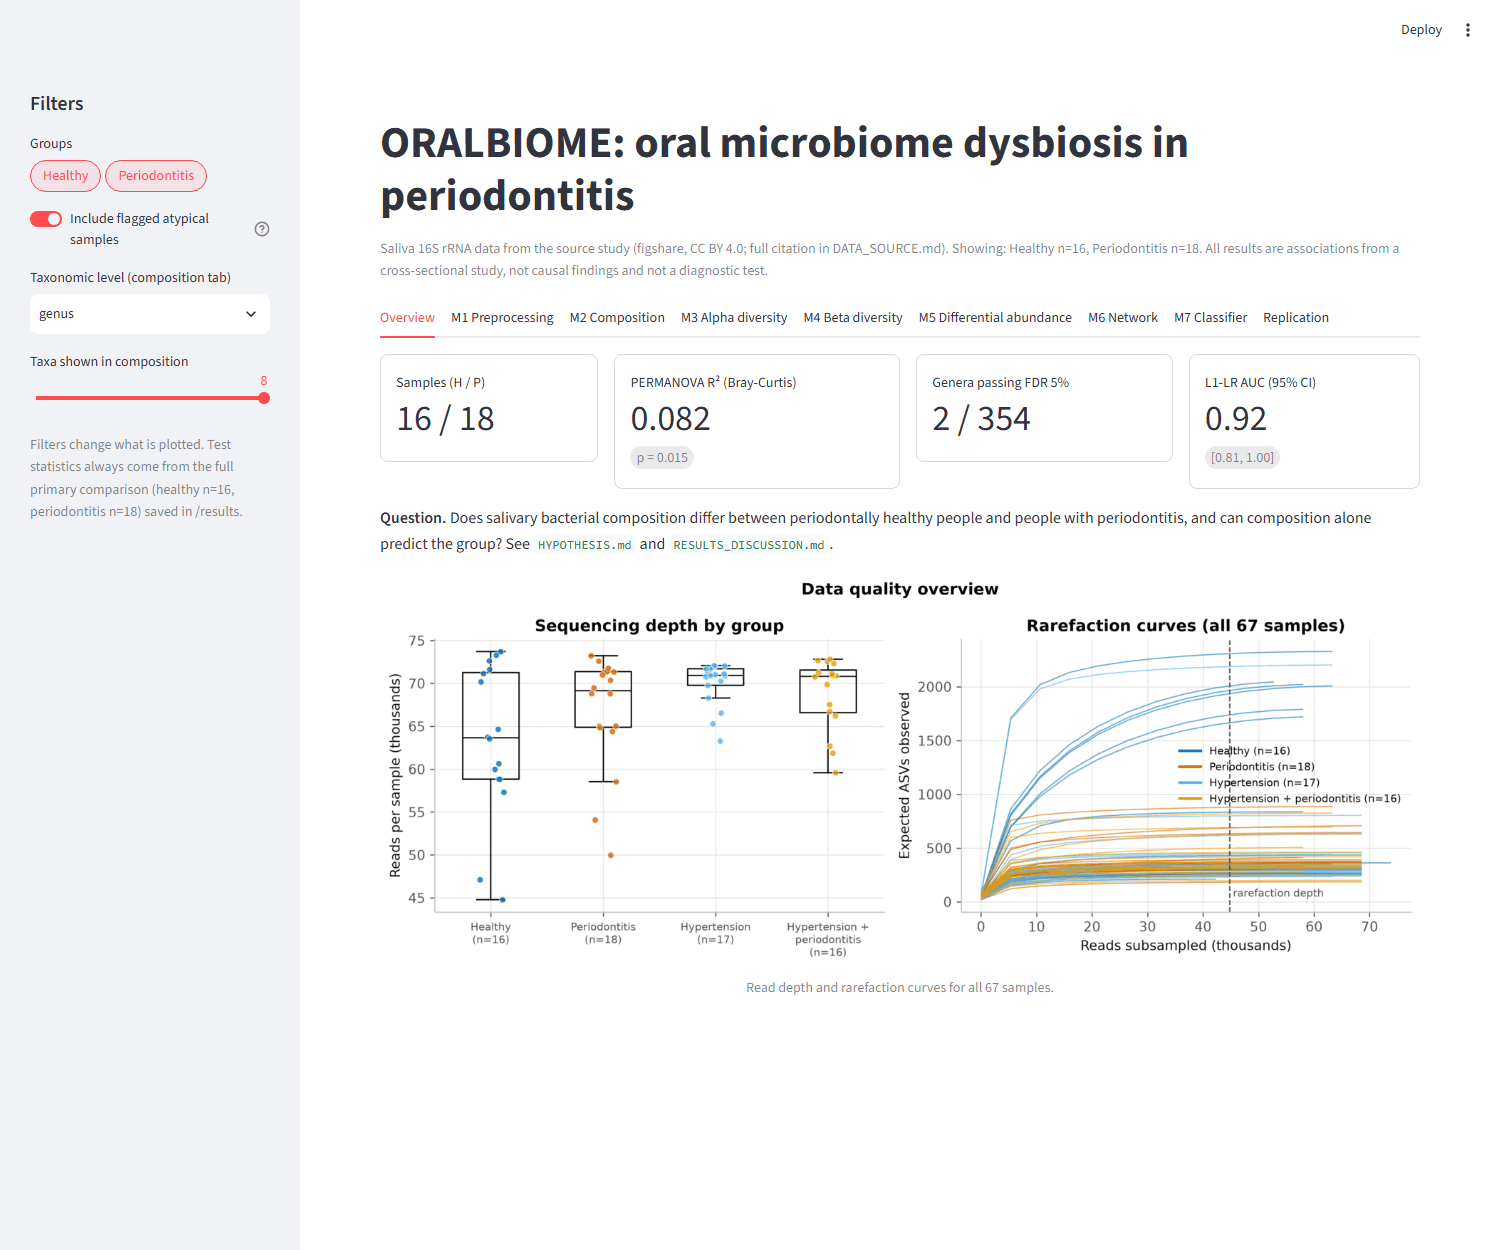Switch to M7 Classifier tab
1500x1250 pixels.
(x=1210, y=318)
